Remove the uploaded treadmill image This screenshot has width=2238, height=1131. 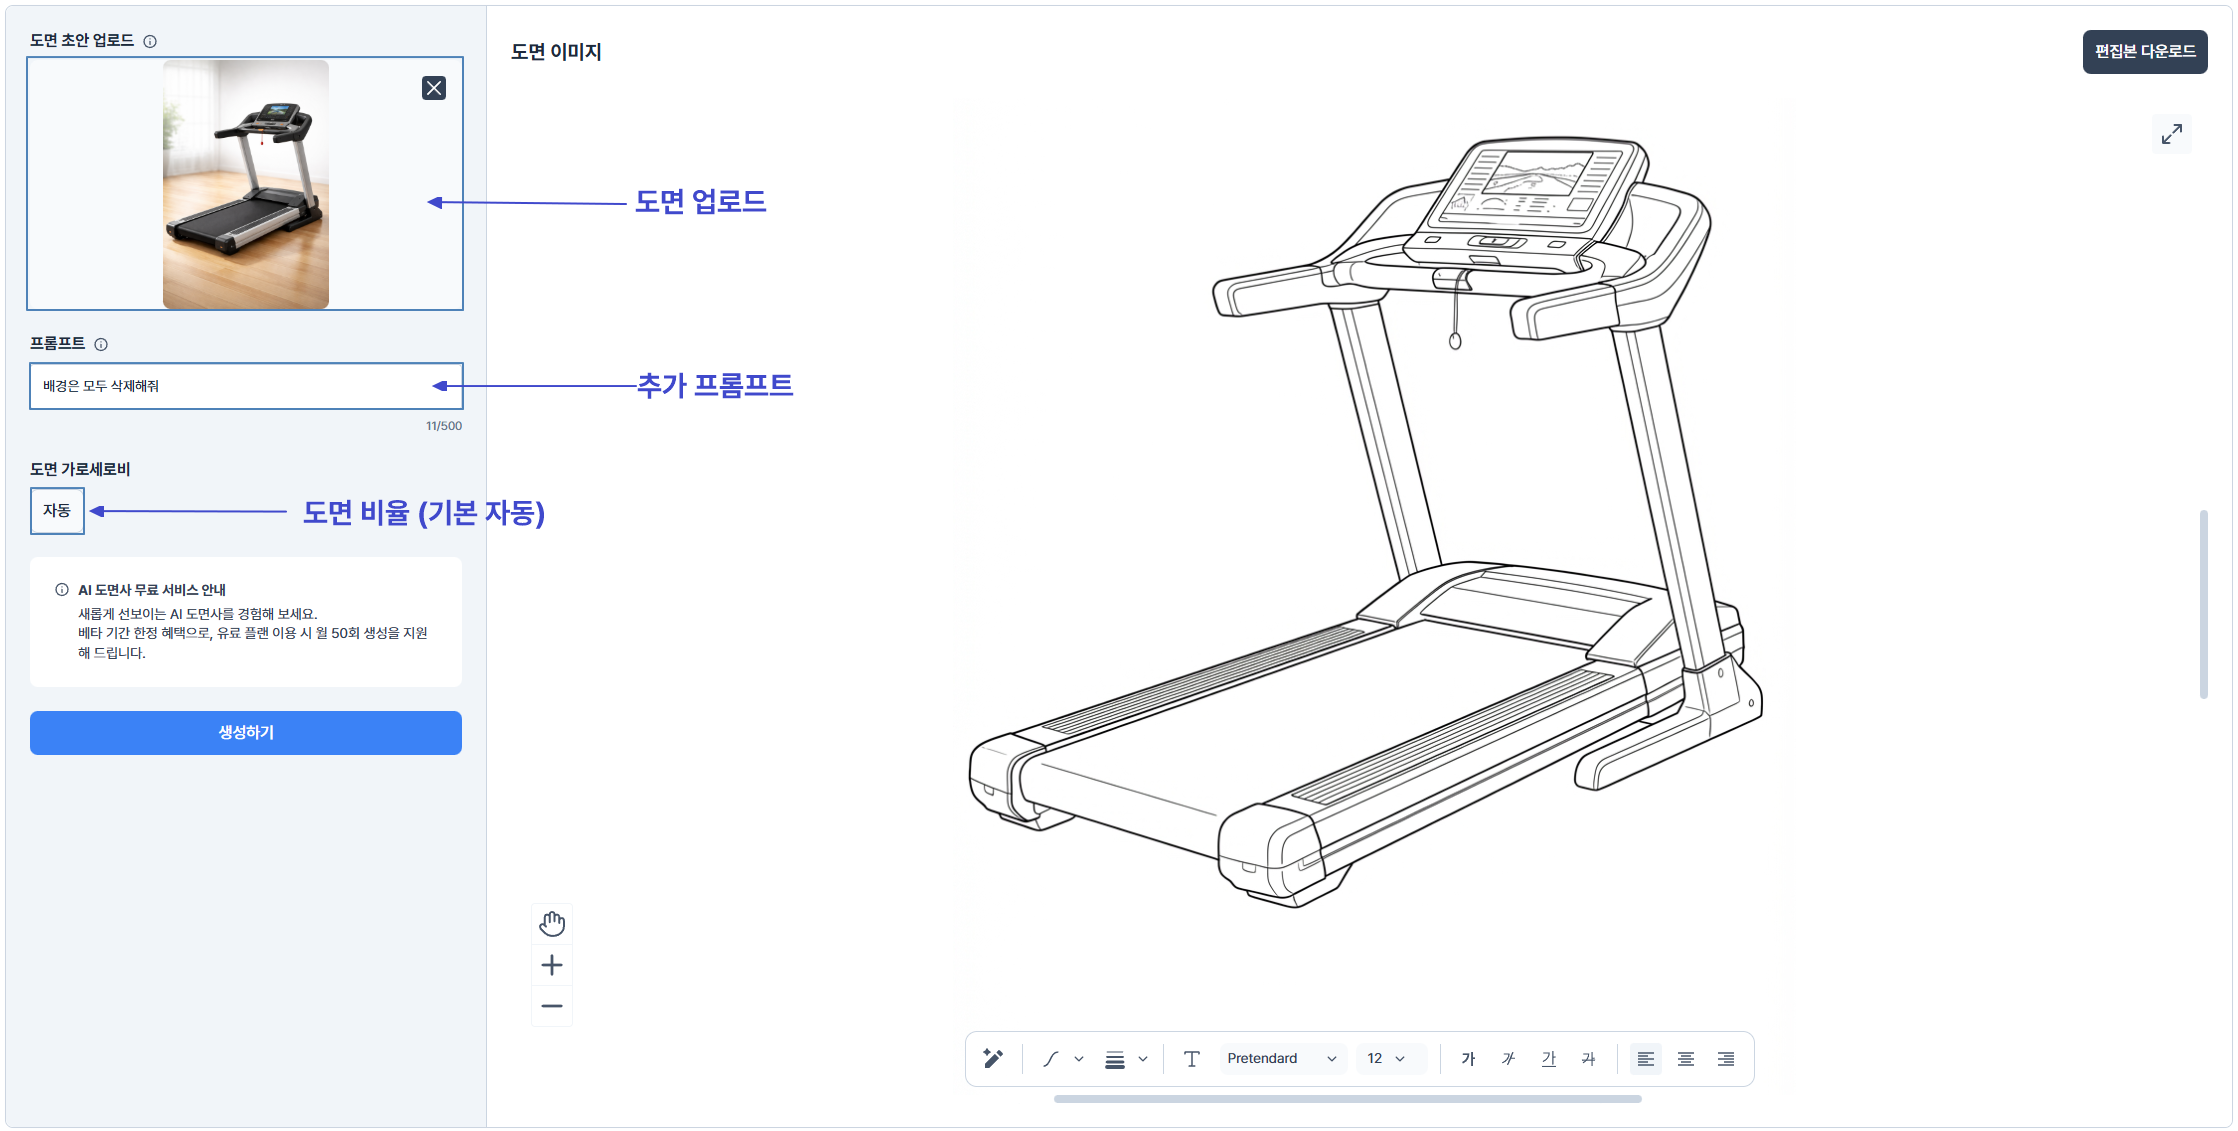(x=434, y=88)
